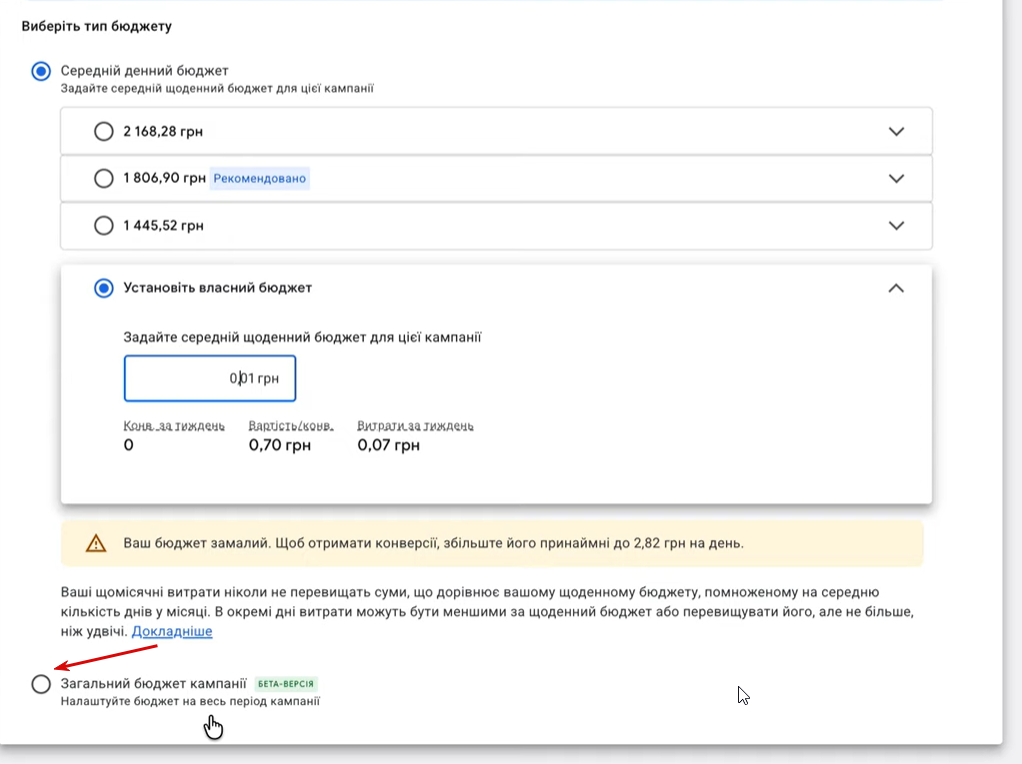Image resolution: width=1022 pixels, height=764 pixels.
Task: Choose the recommended 1 806,90 грн radio option
Action: (x=104, y=179)
